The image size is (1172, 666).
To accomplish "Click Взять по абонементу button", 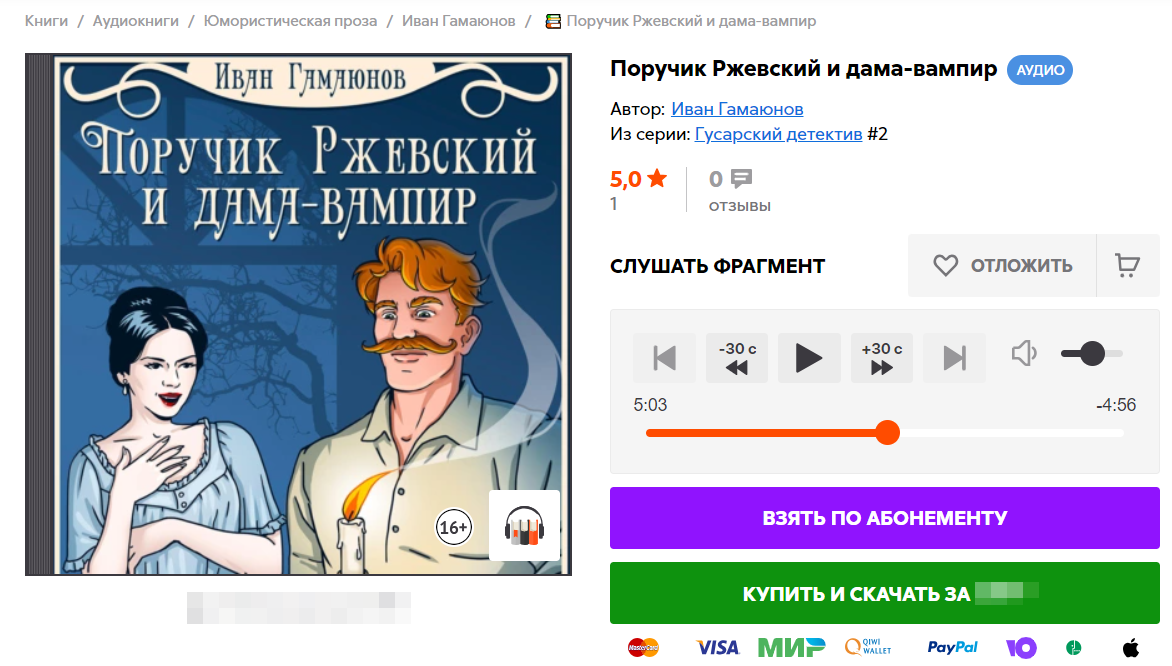I will pyautogui.click(x=884, y=518).
